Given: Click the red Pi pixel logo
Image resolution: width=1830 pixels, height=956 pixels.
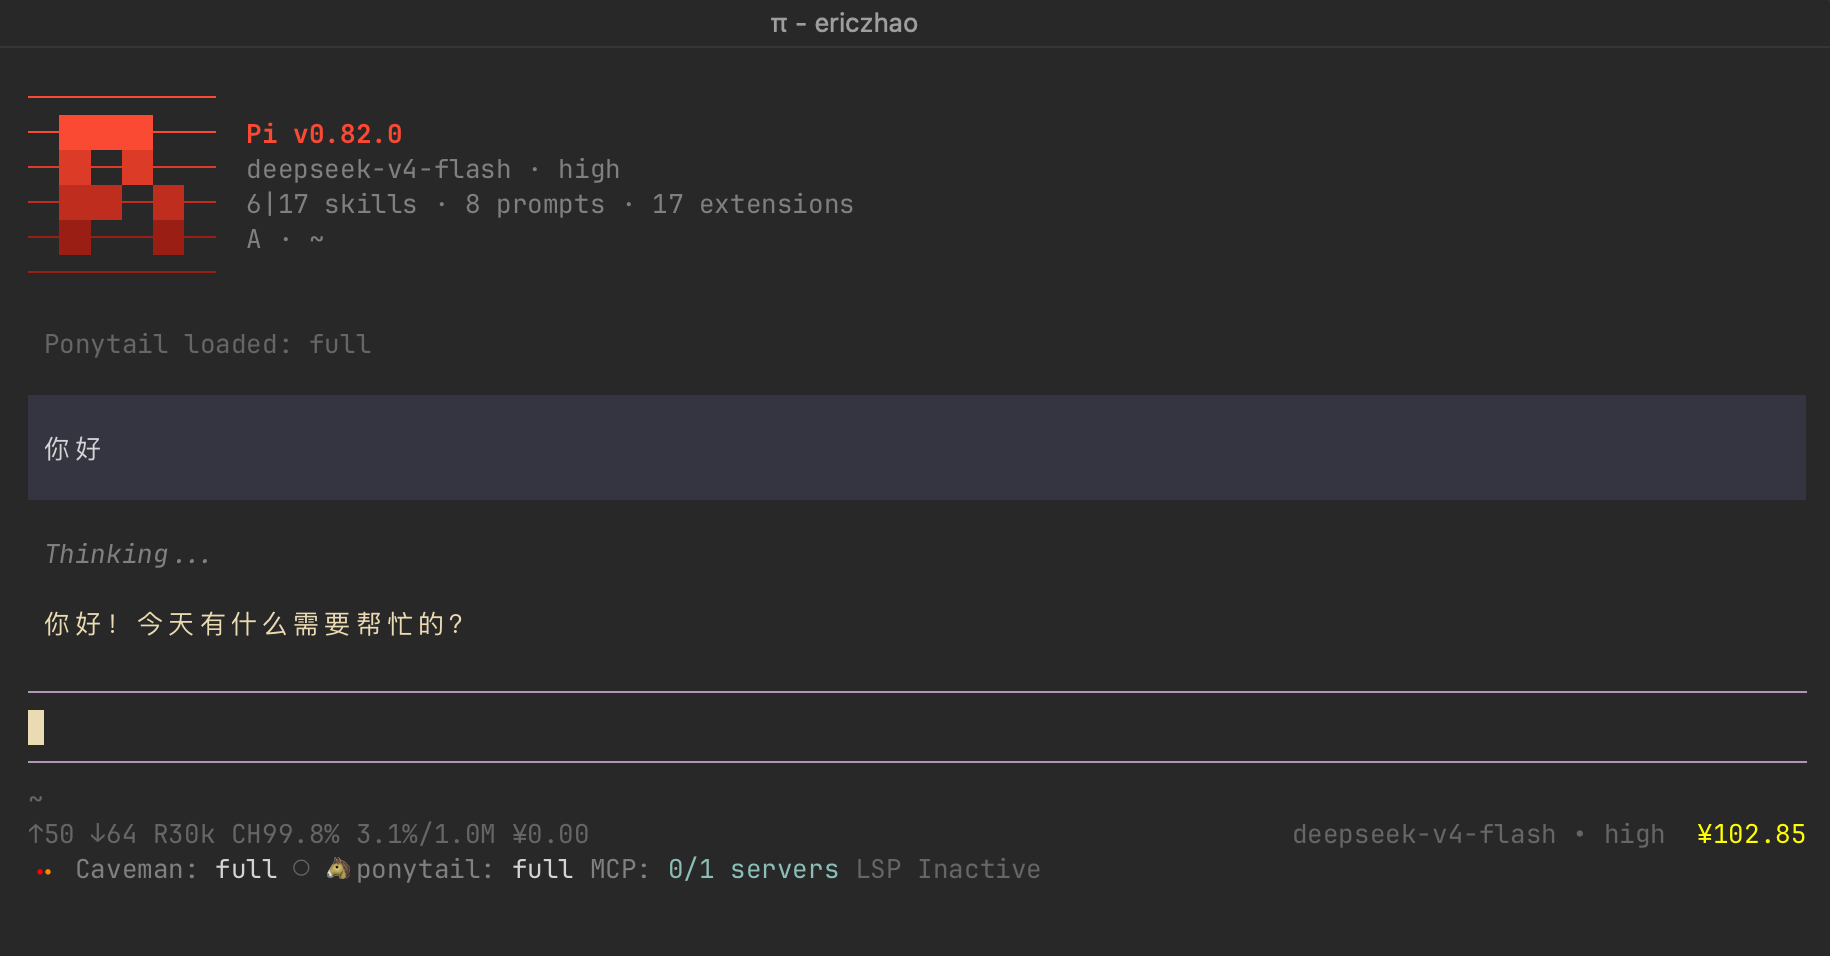Looking at the screenshot, I should [x=122, y=184].
